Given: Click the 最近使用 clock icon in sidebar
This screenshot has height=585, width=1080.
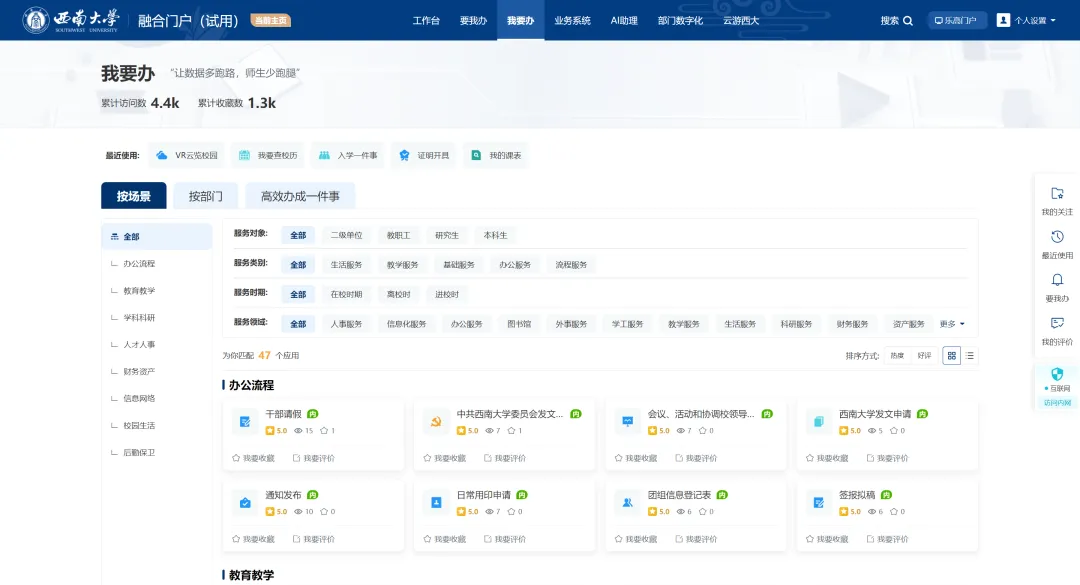Looking at the screenshot, I should click(1057, 237).
